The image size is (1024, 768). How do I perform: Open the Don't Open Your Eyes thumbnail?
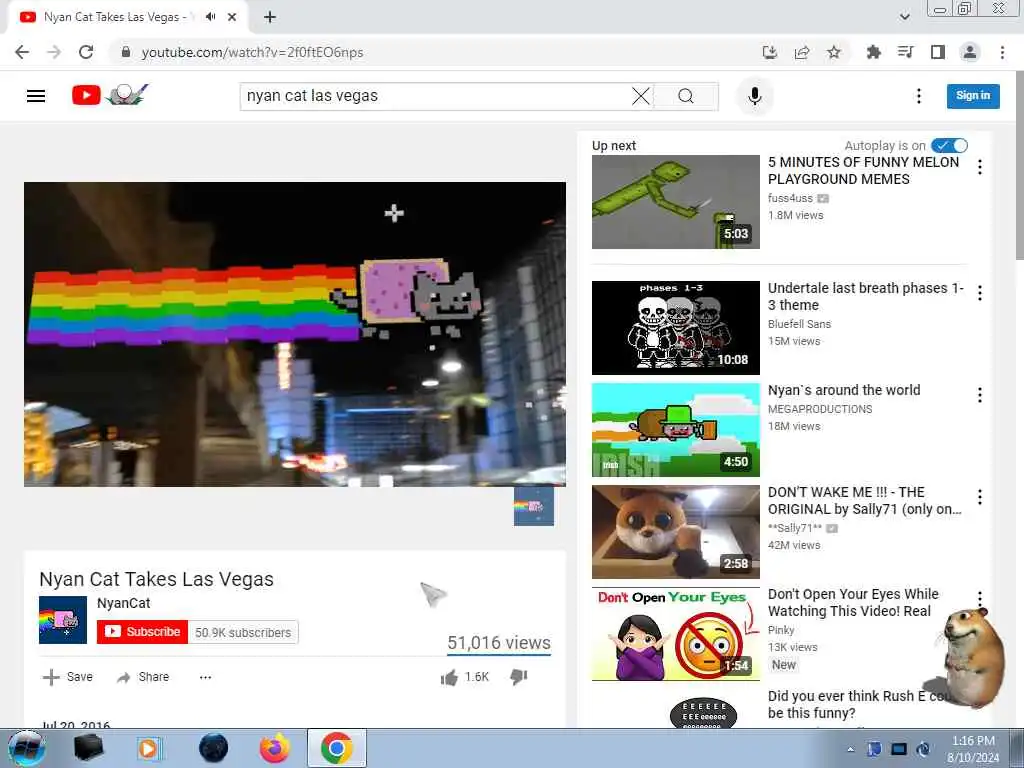[x=676, y=633]
